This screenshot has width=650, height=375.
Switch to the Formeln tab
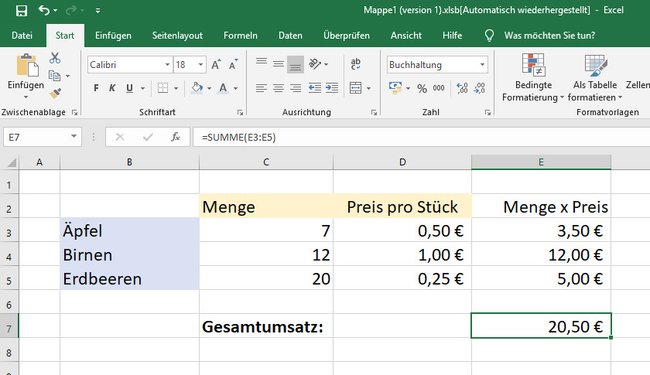(x=240, y=36)
